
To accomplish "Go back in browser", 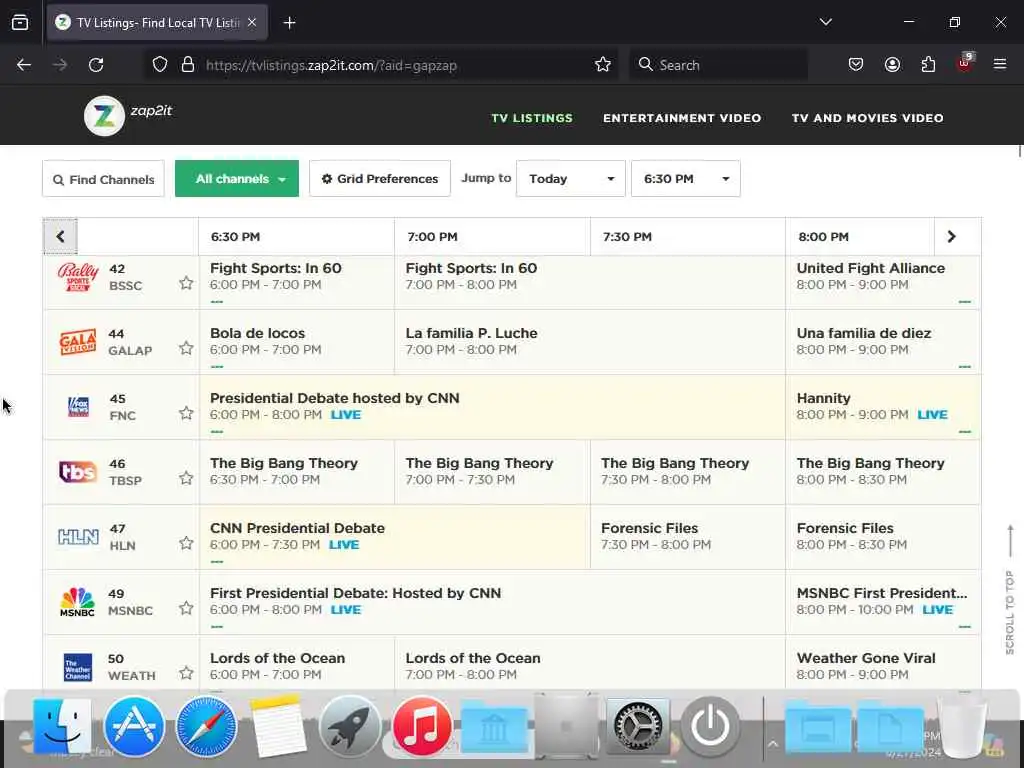I will [24, 65].
